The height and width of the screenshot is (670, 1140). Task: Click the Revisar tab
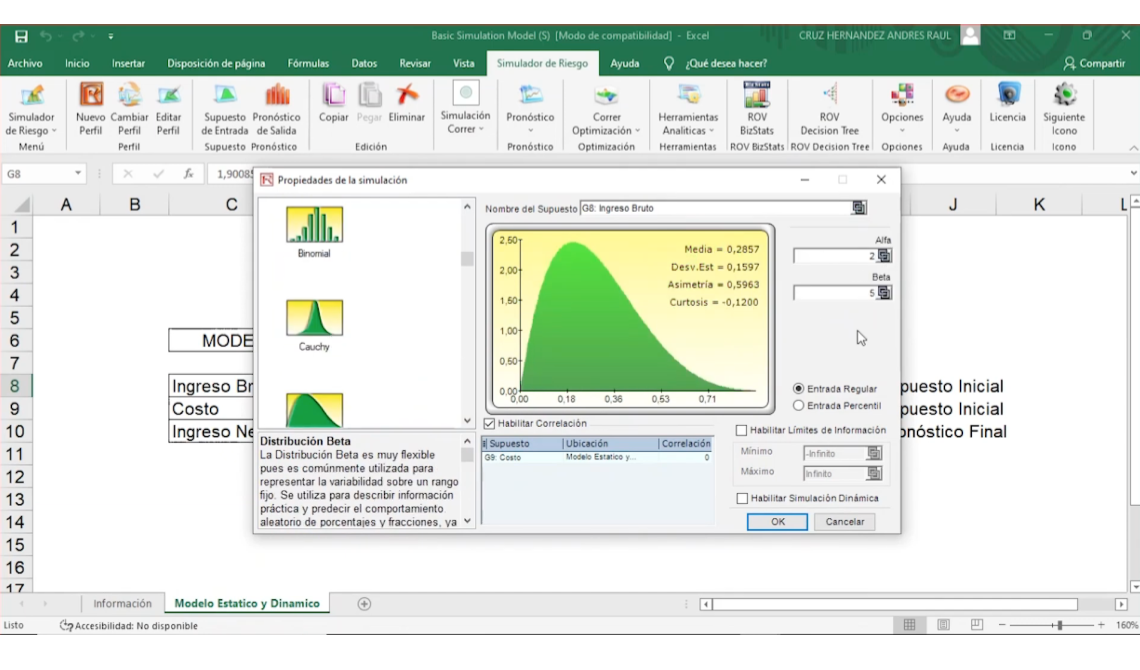click(415, 63)
